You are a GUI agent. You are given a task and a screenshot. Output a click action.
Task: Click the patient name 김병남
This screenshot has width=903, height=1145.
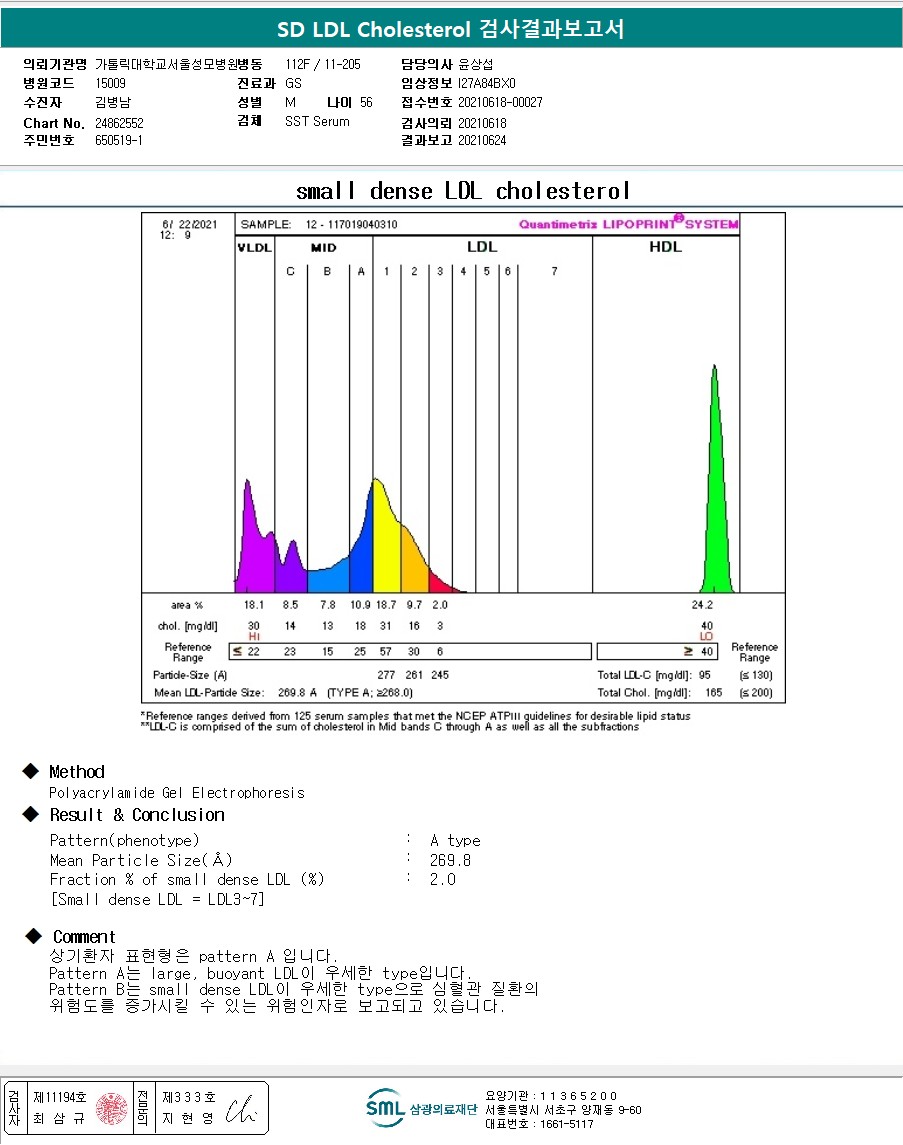tap(112, 102)
